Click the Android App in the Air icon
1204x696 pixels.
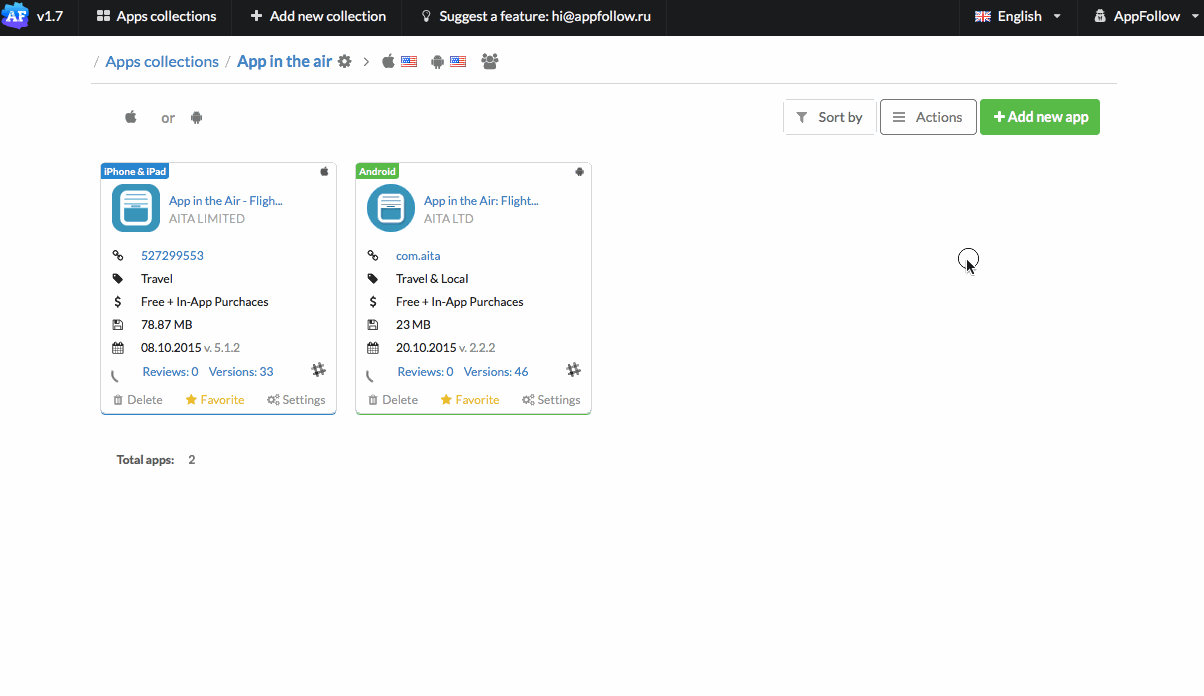(391, 209)
